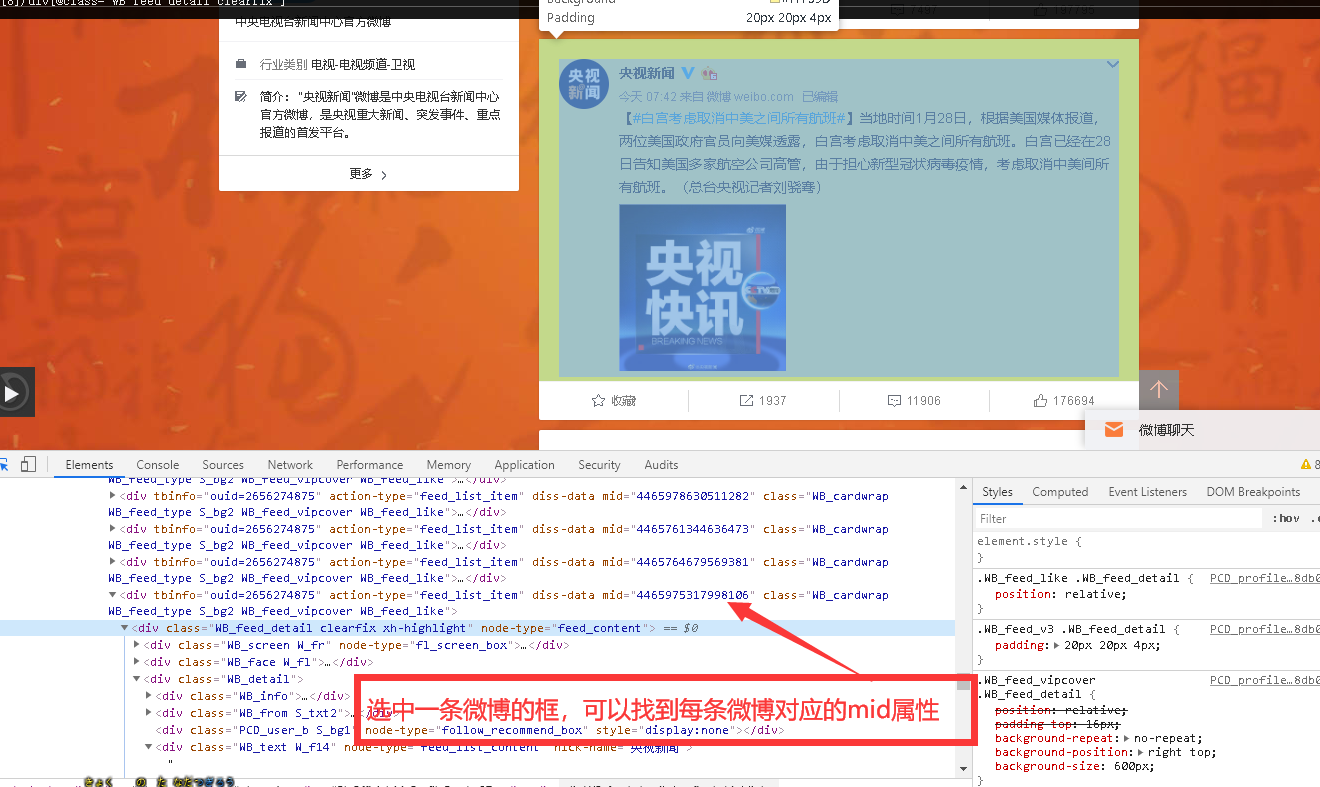Click the repost icon showing 1937

click(x=746, y=400)
